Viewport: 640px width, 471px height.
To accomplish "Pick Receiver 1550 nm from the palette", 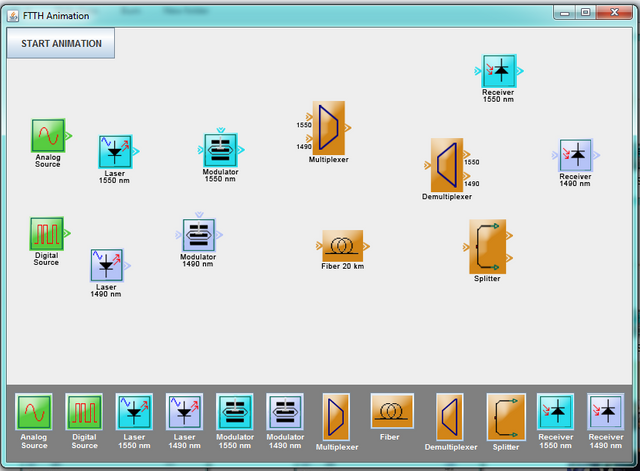I will click(556, 411).
